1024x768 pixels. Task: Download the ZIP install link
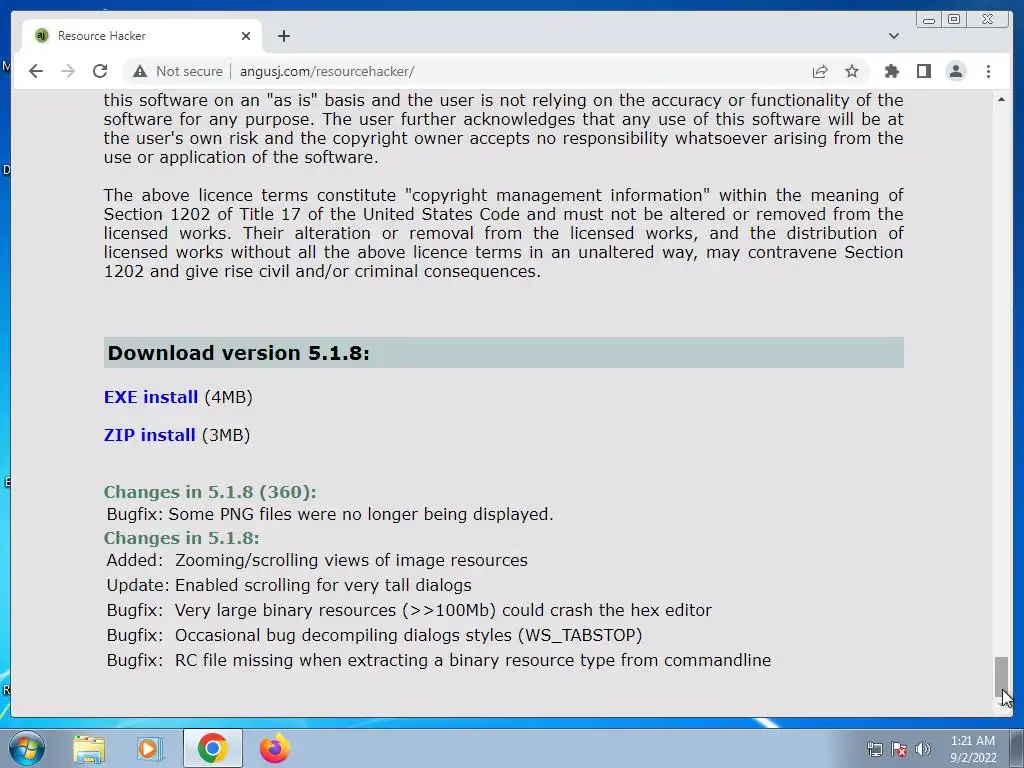click(x=150, y=435)
